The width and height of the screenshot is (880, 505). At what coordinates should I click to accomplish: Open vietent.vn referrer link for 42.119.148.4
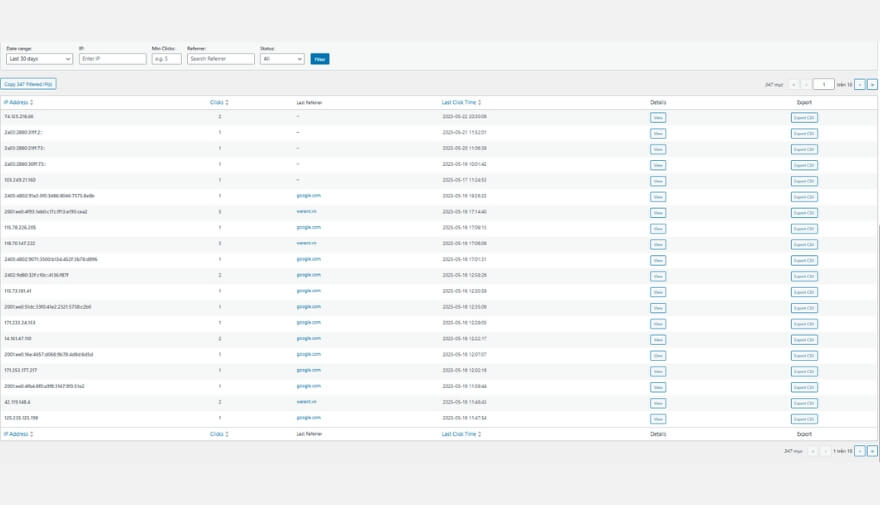point(306,402)
